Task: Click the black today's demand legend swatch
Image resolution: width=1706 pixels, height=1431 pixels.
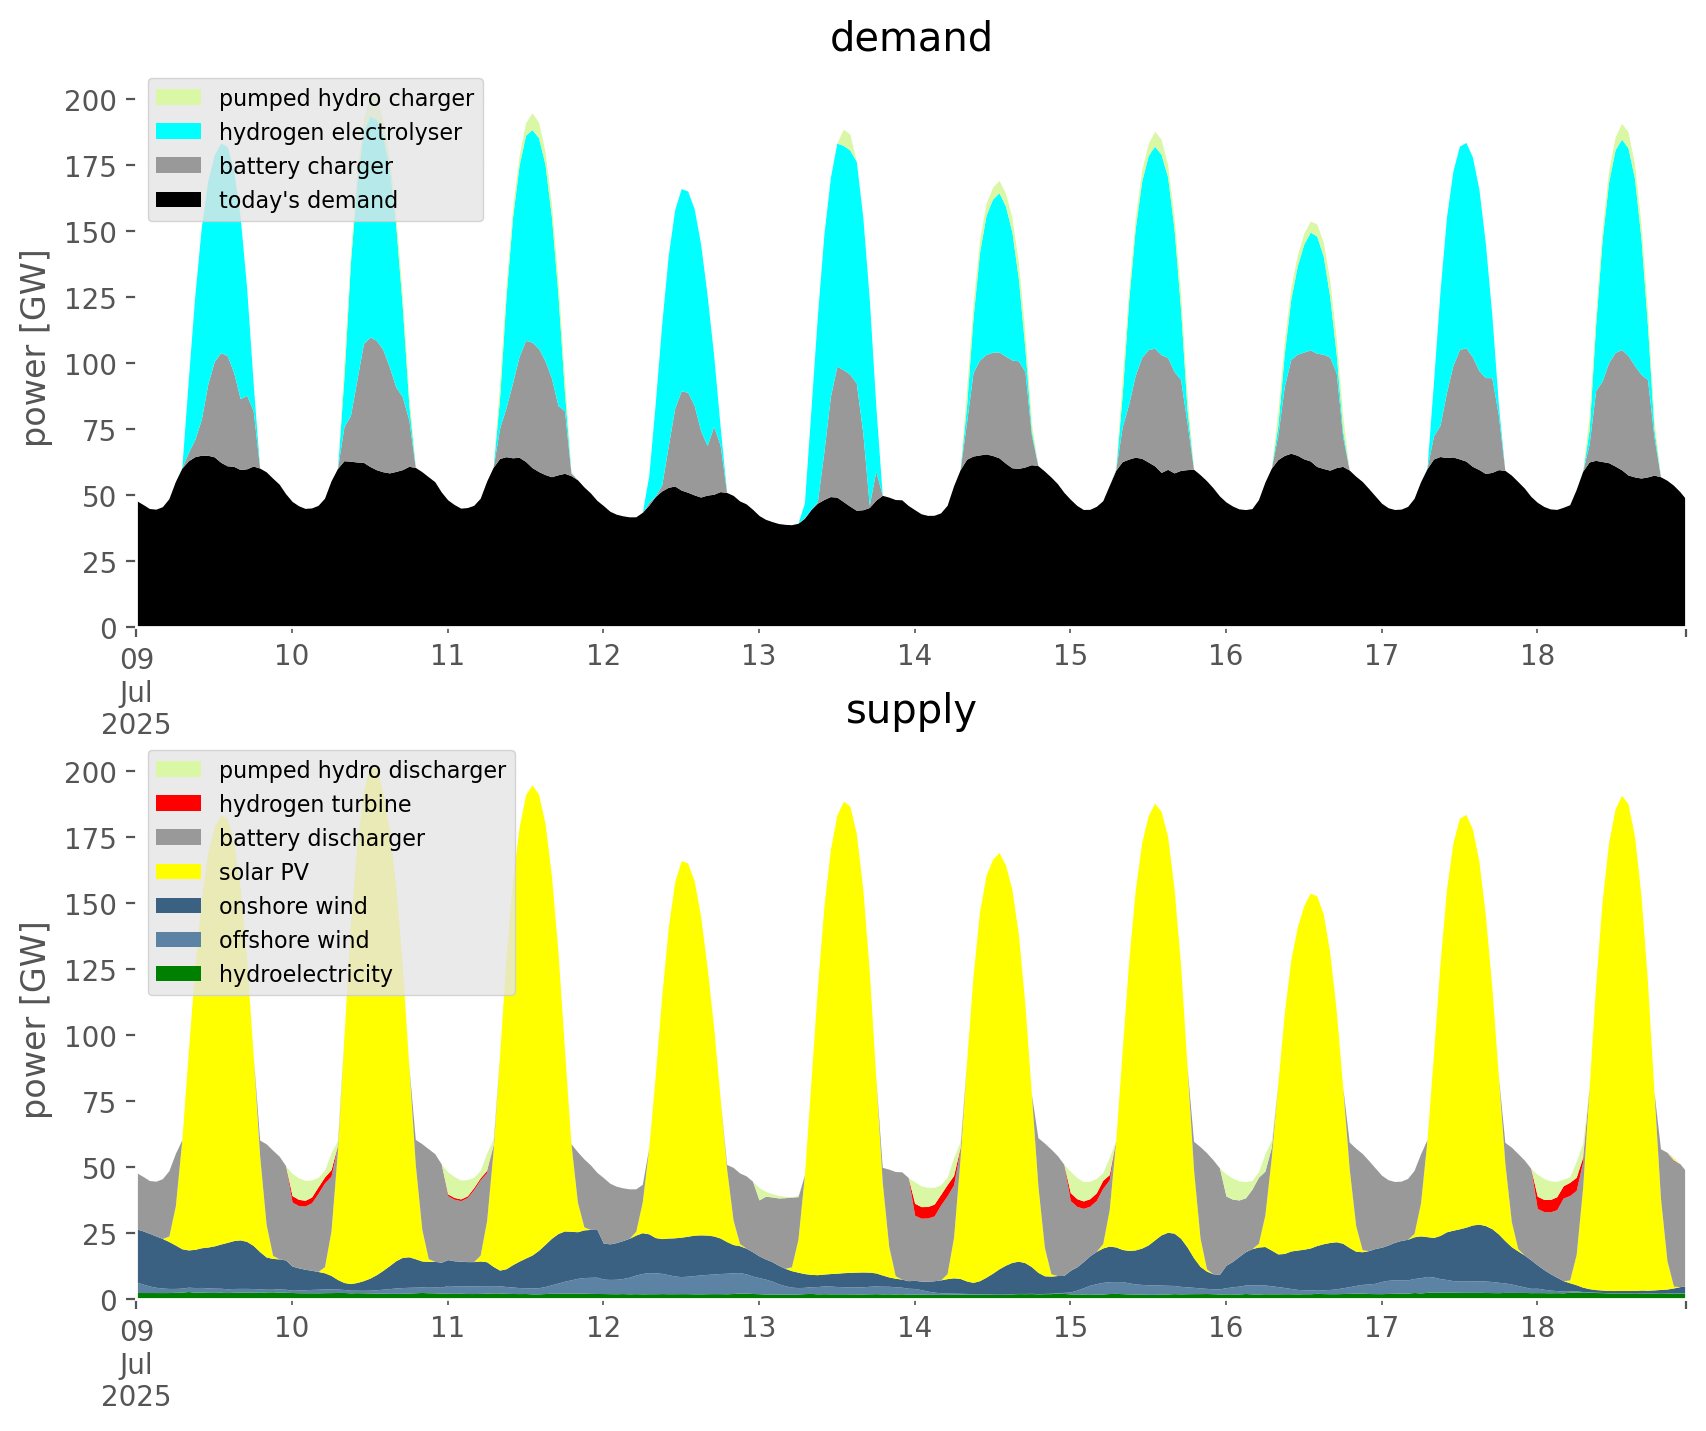Action: tap(179, 200)
